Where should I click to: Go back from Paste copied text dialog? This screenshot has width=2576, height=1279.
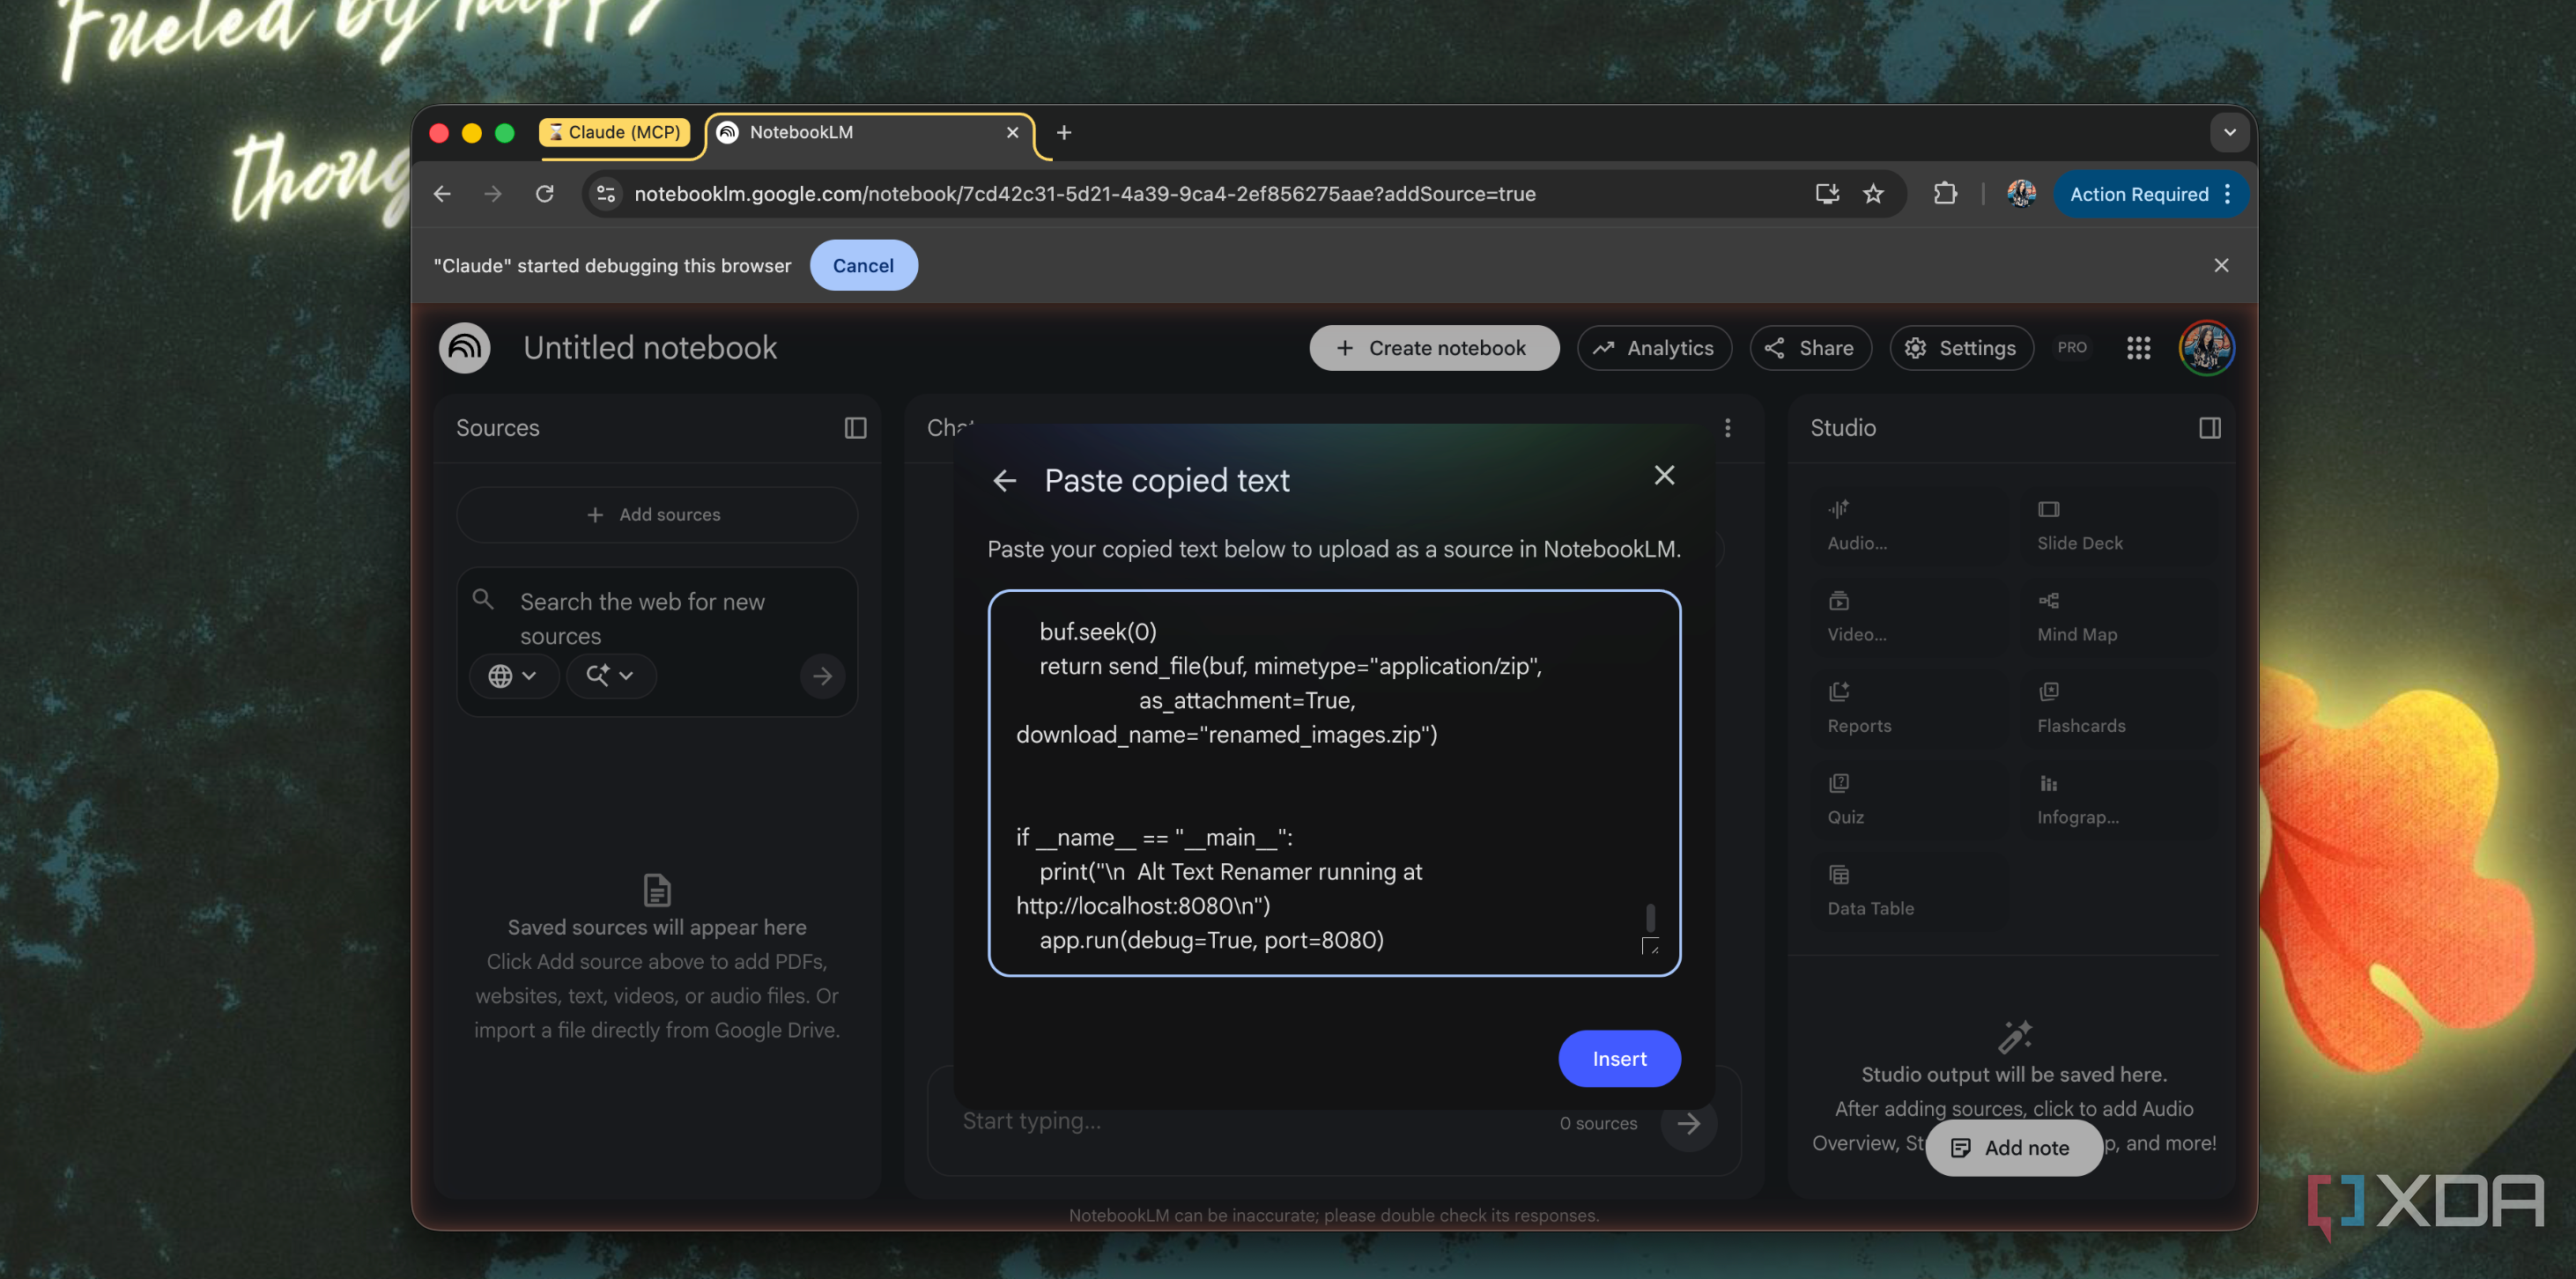point(1005,481)
